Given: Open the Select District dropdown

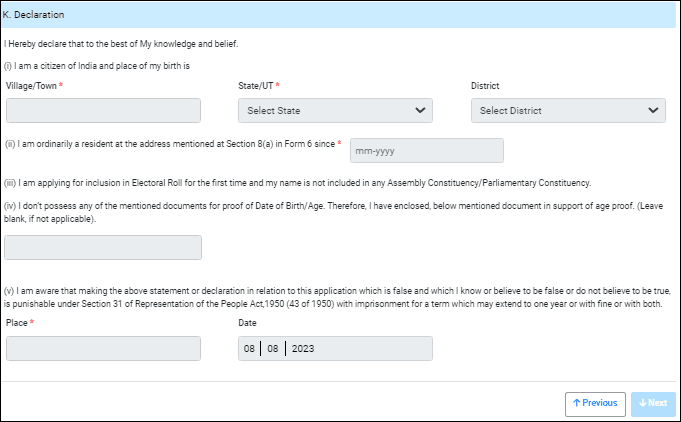Looking at the screenshot, I should (567, 110).
